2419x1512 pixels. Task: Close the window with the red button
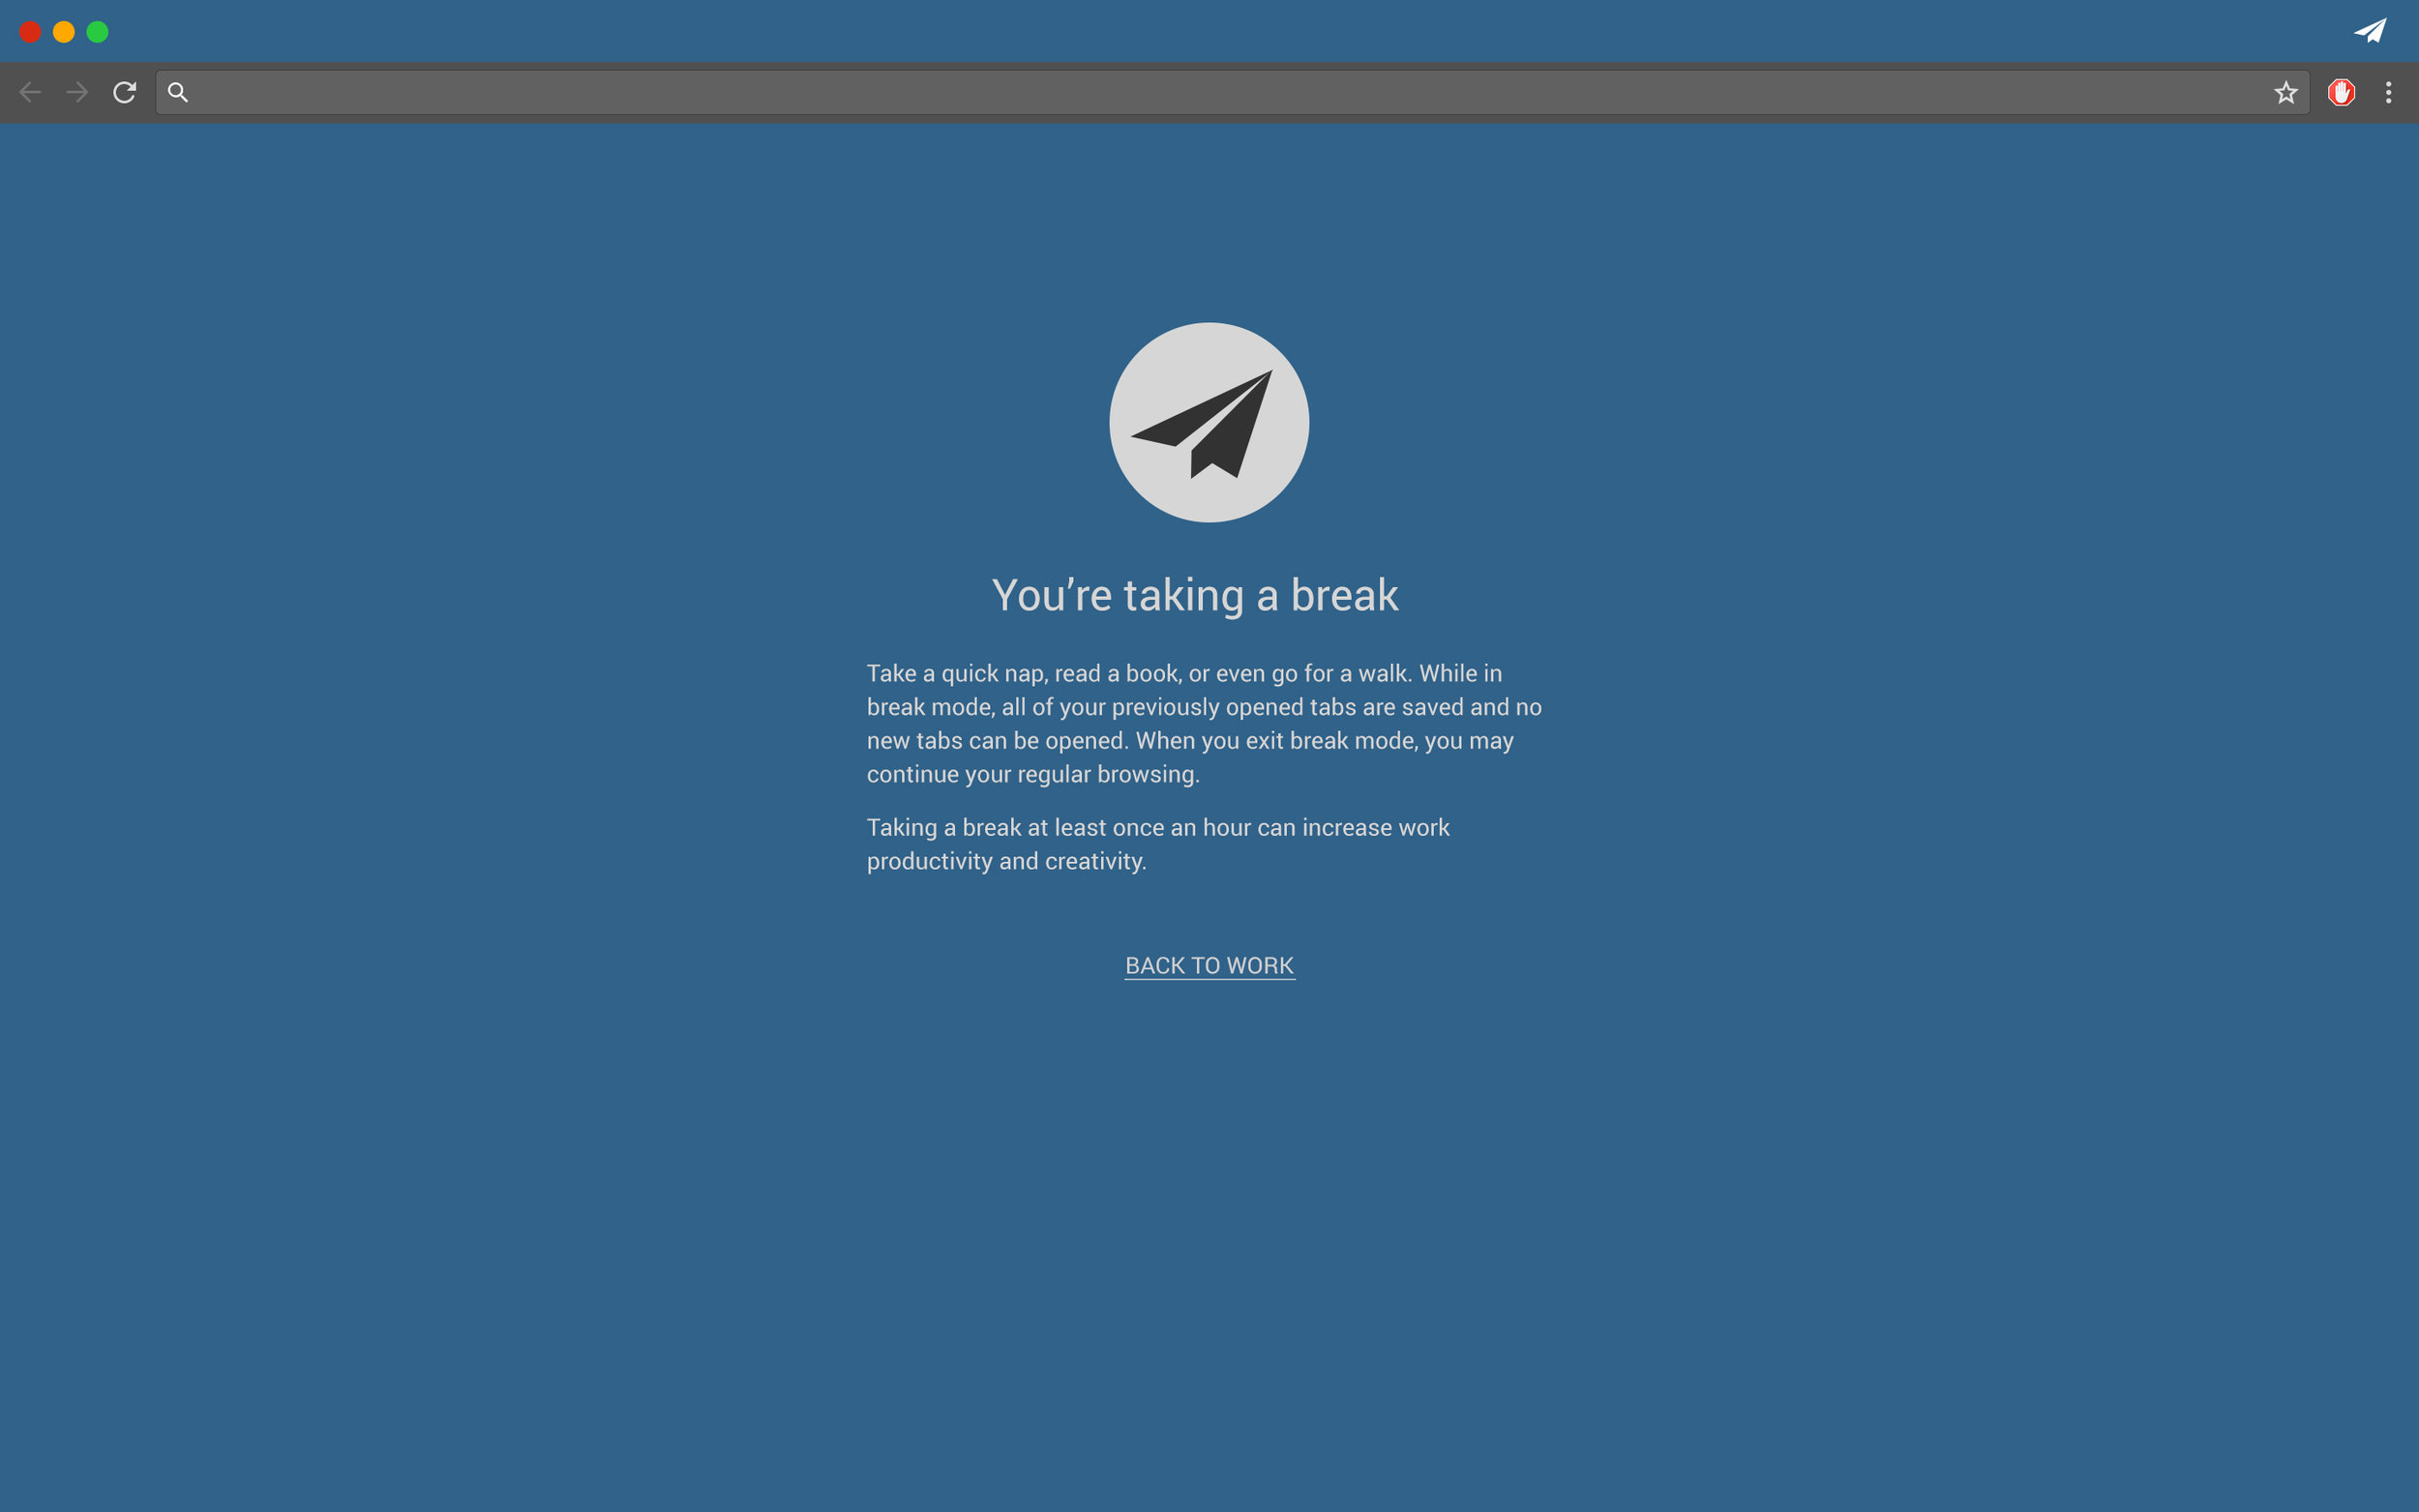30,32
